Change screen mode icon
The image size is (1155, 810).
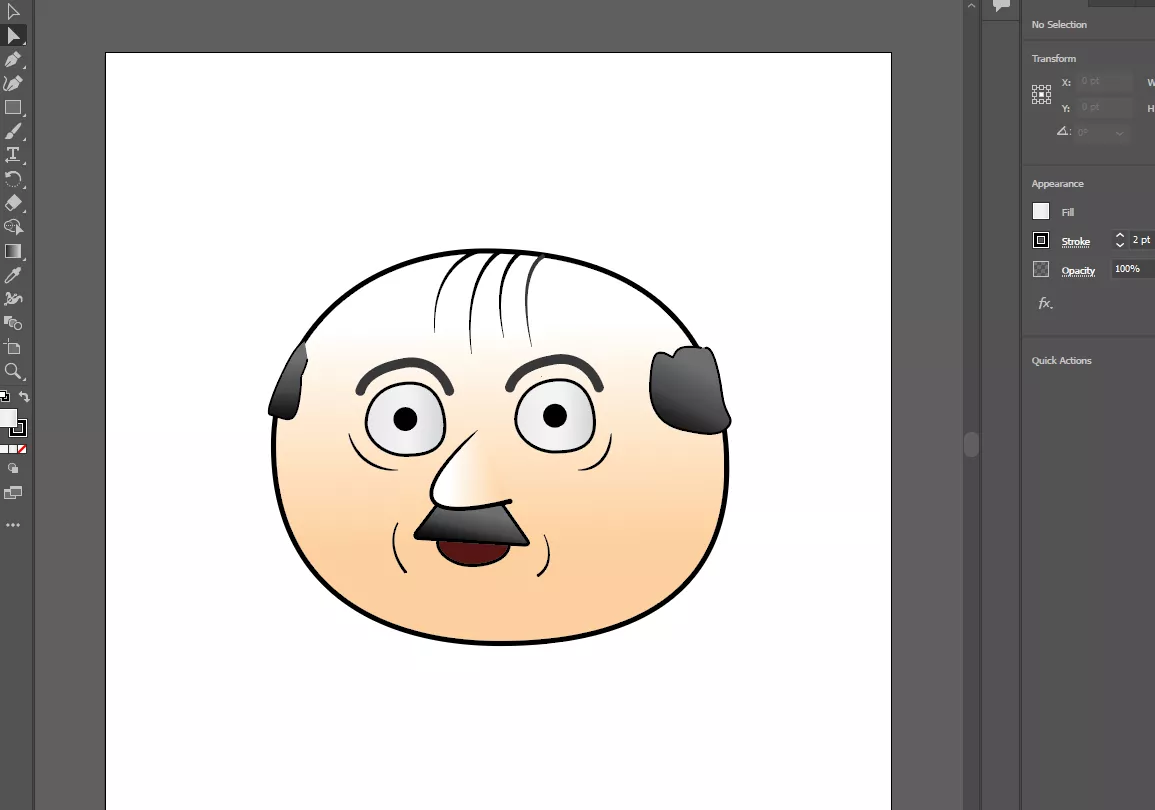tap(13, 493)
